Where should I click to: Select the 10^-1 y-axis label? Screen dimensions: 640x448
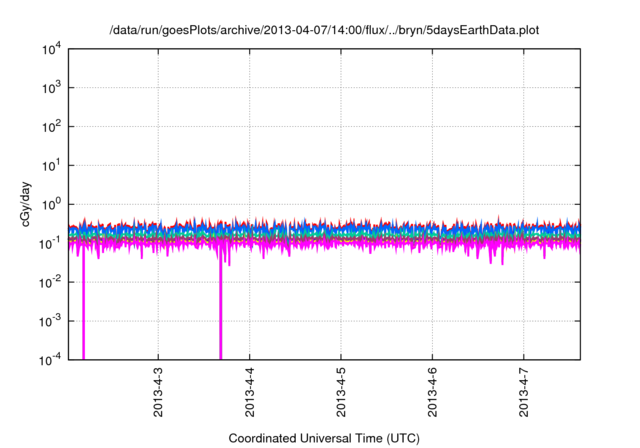[x=50, y=244]
